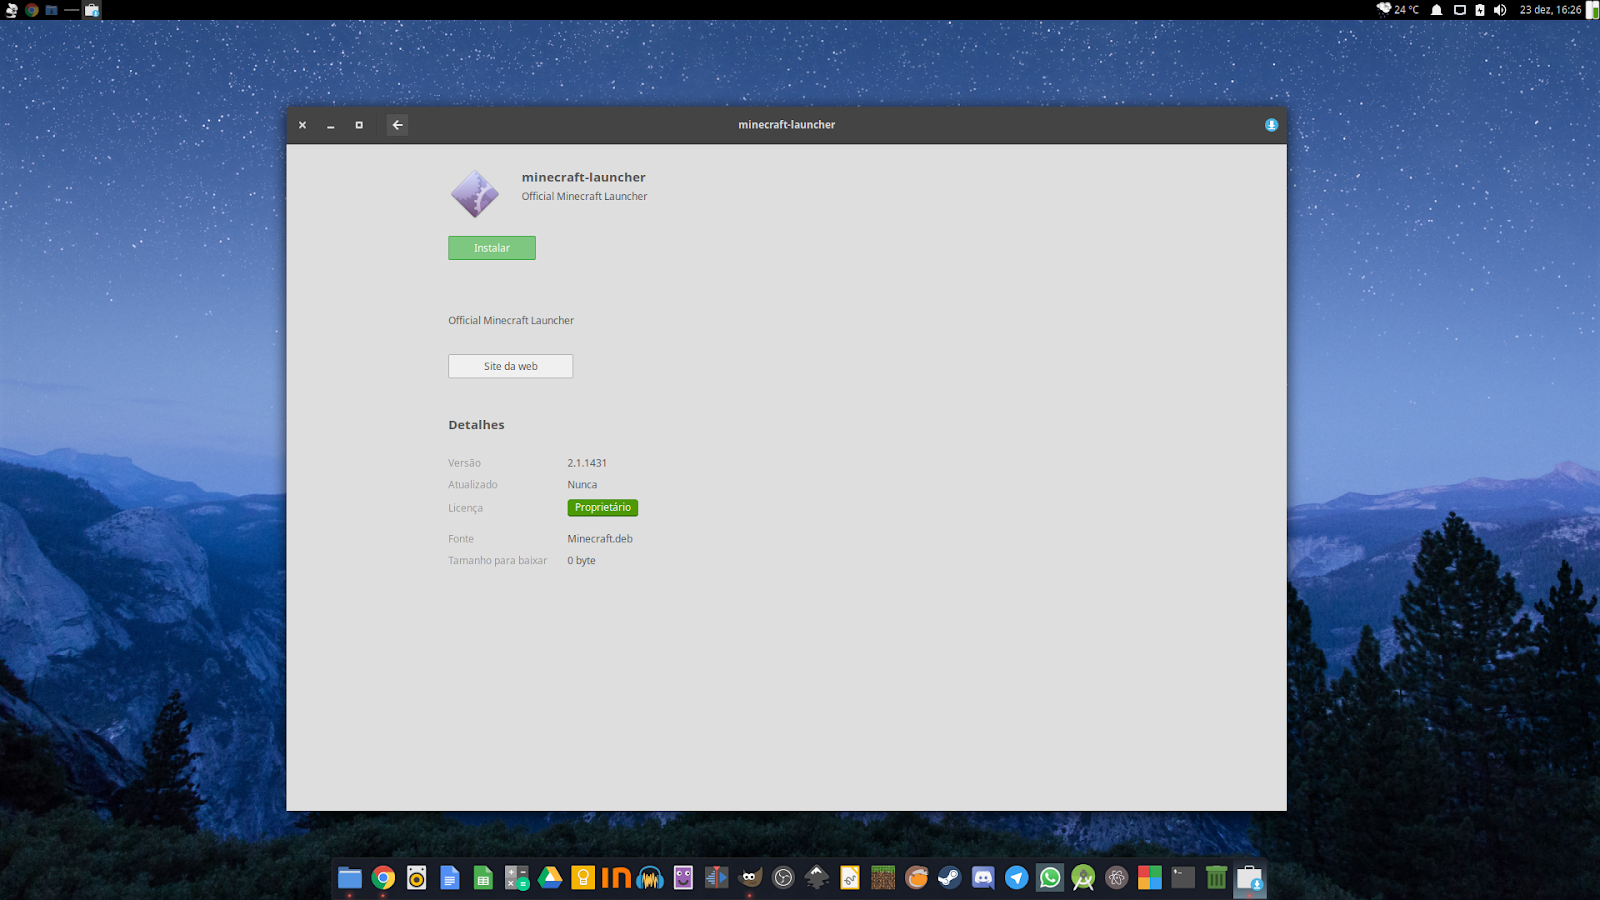The image size is (1600, 900).
Task: Click the green Instalar button
Action: [492, 248]
